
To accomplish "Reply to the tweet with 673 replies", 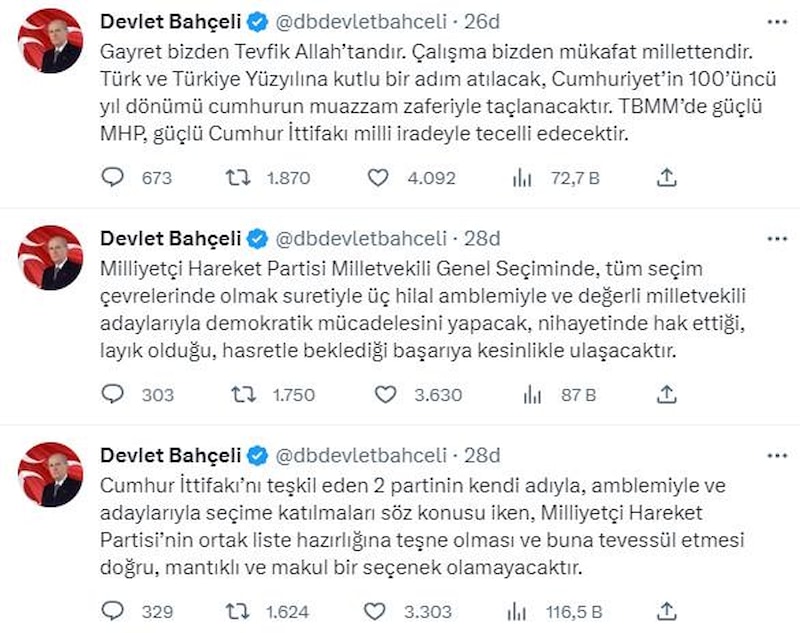I will 114,178.
